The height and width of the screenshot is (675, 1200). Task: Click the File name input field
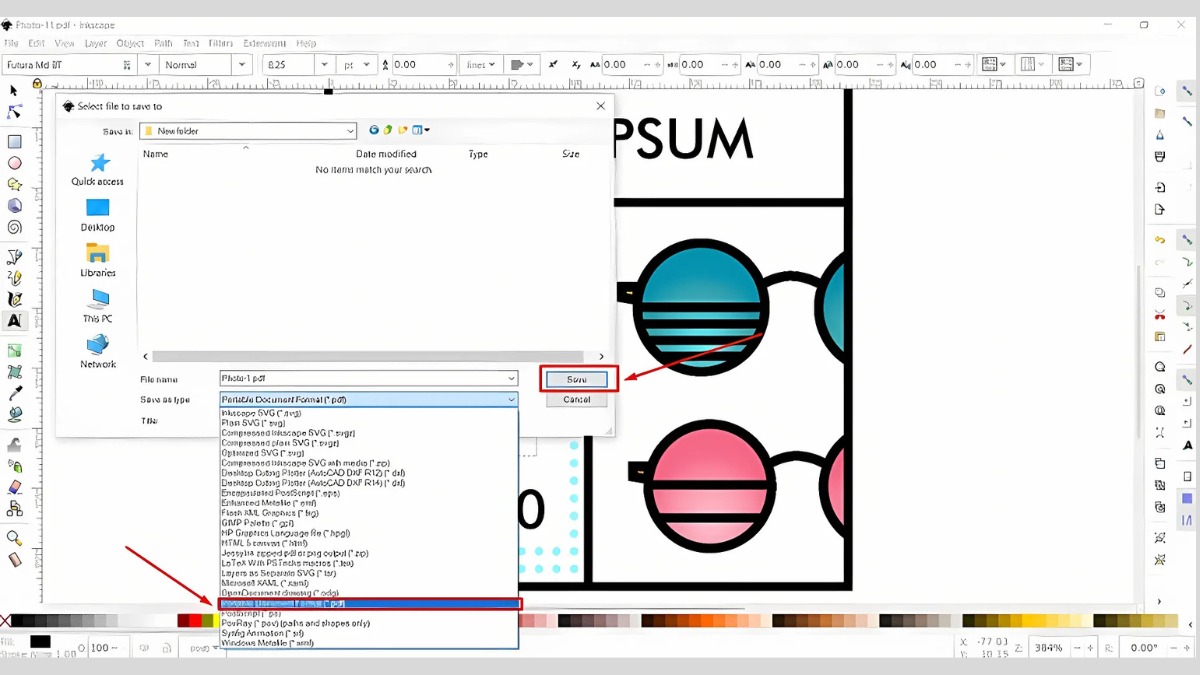click(369, 379)
